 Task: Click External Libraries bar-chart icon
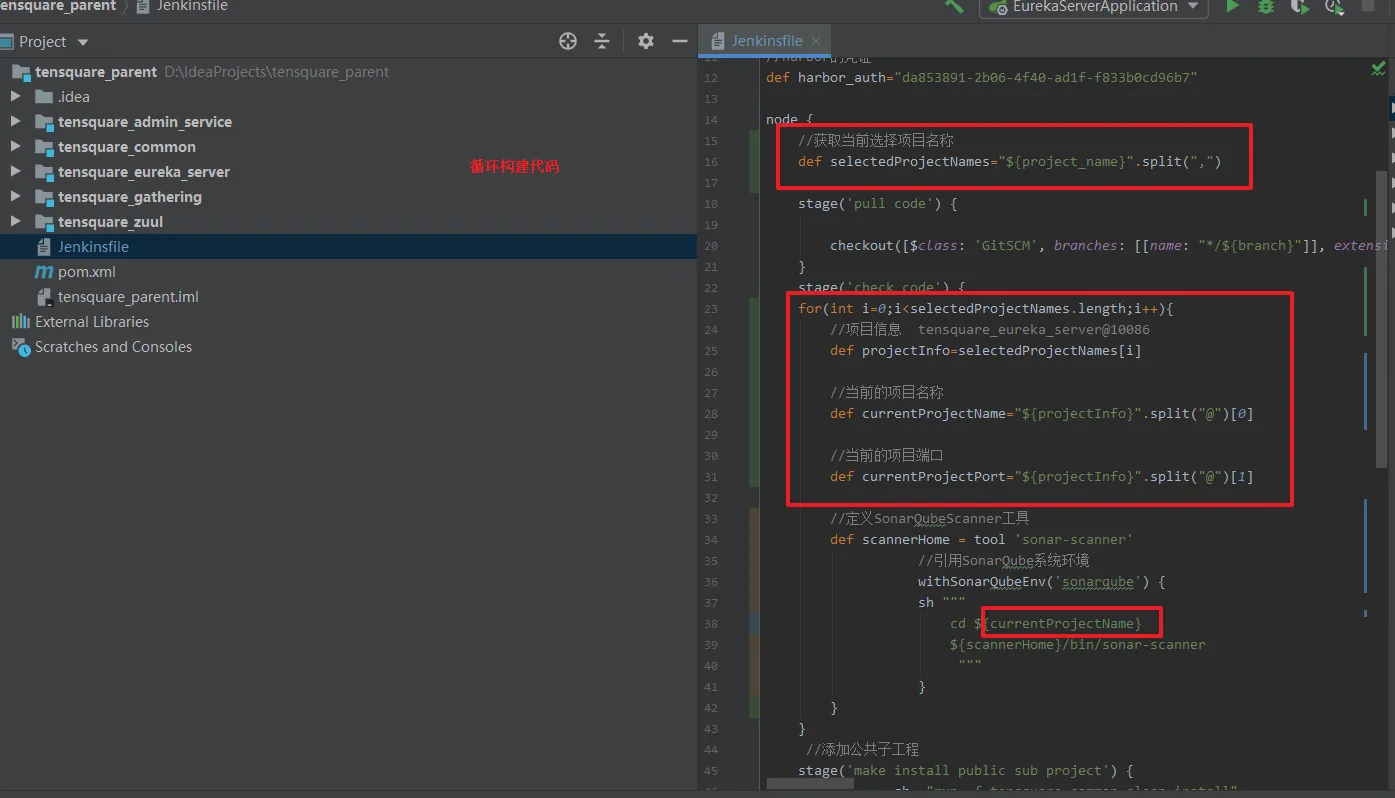click(20, 322)
